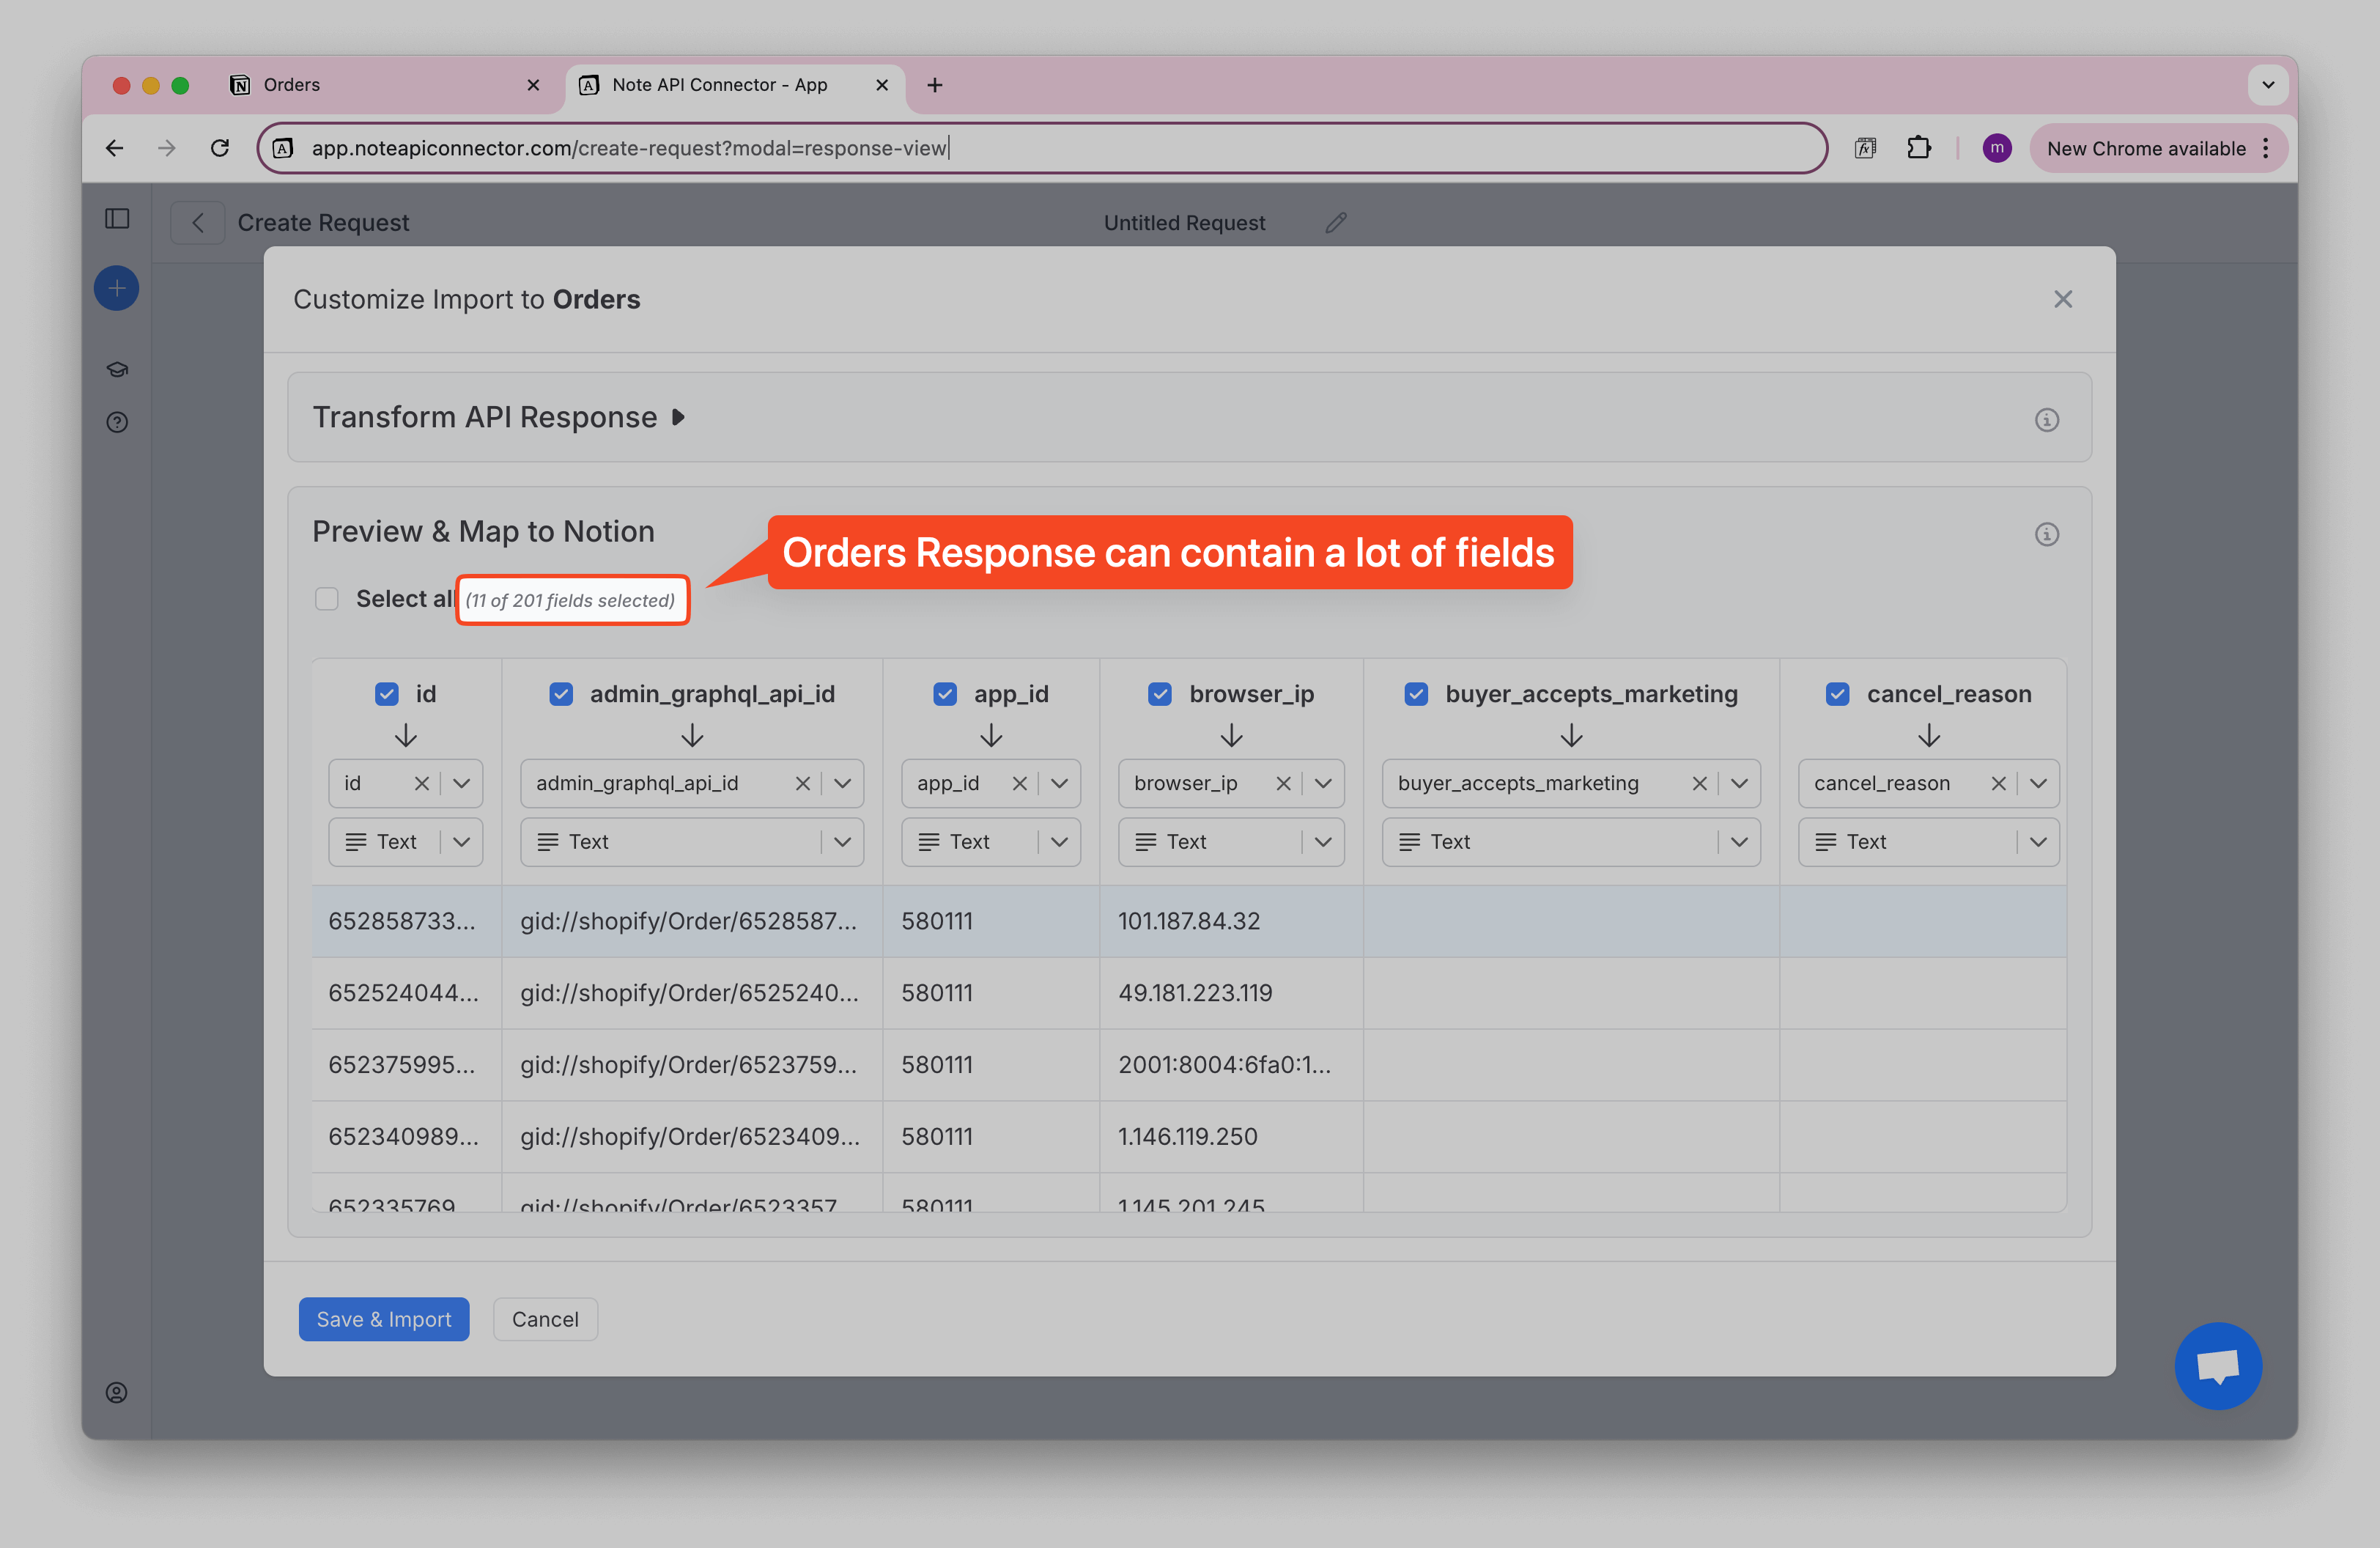Select the Note API Connector tab

(720, 85)
